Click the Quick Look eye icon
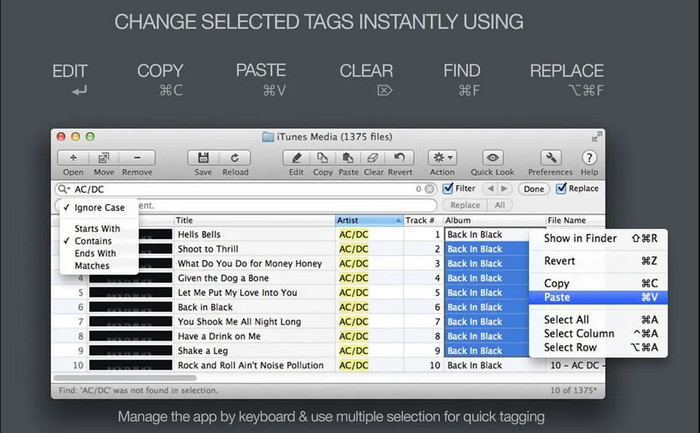The width and height of the screenshot is (700, 433). coord(492,158)
